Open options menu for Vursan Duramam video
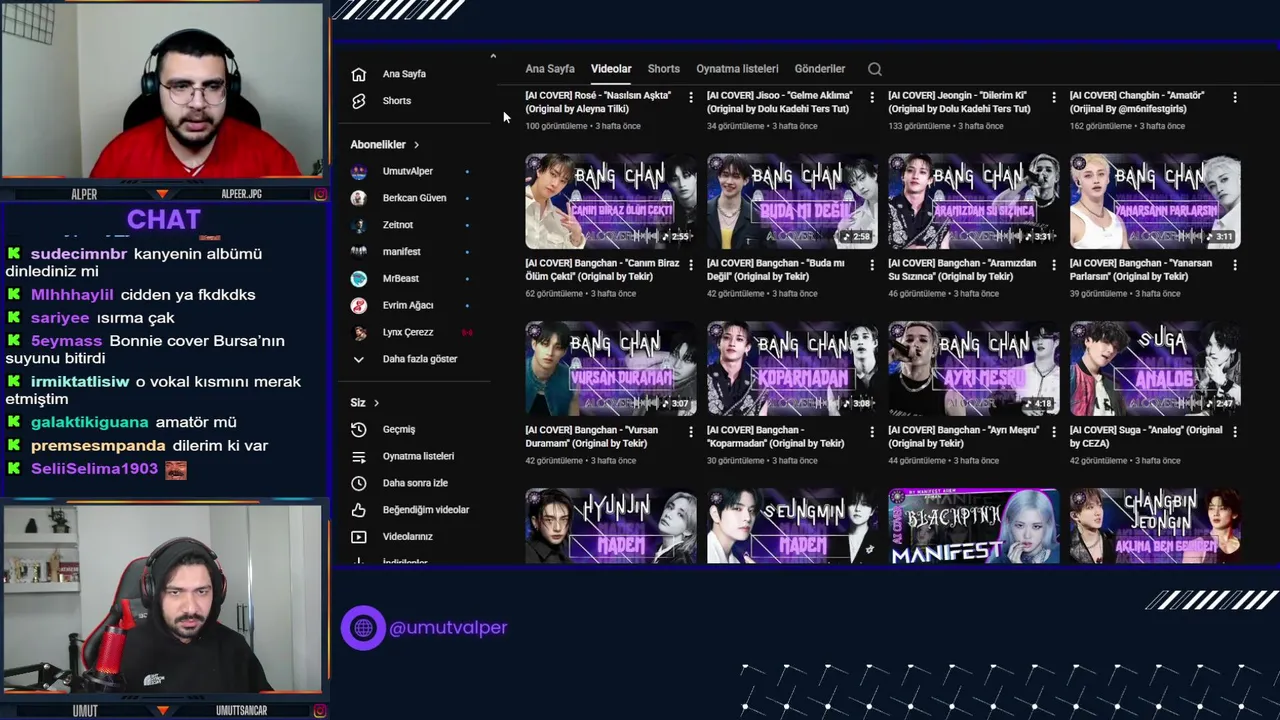This screenshot has width=1280, height=720. coord(691,432)
